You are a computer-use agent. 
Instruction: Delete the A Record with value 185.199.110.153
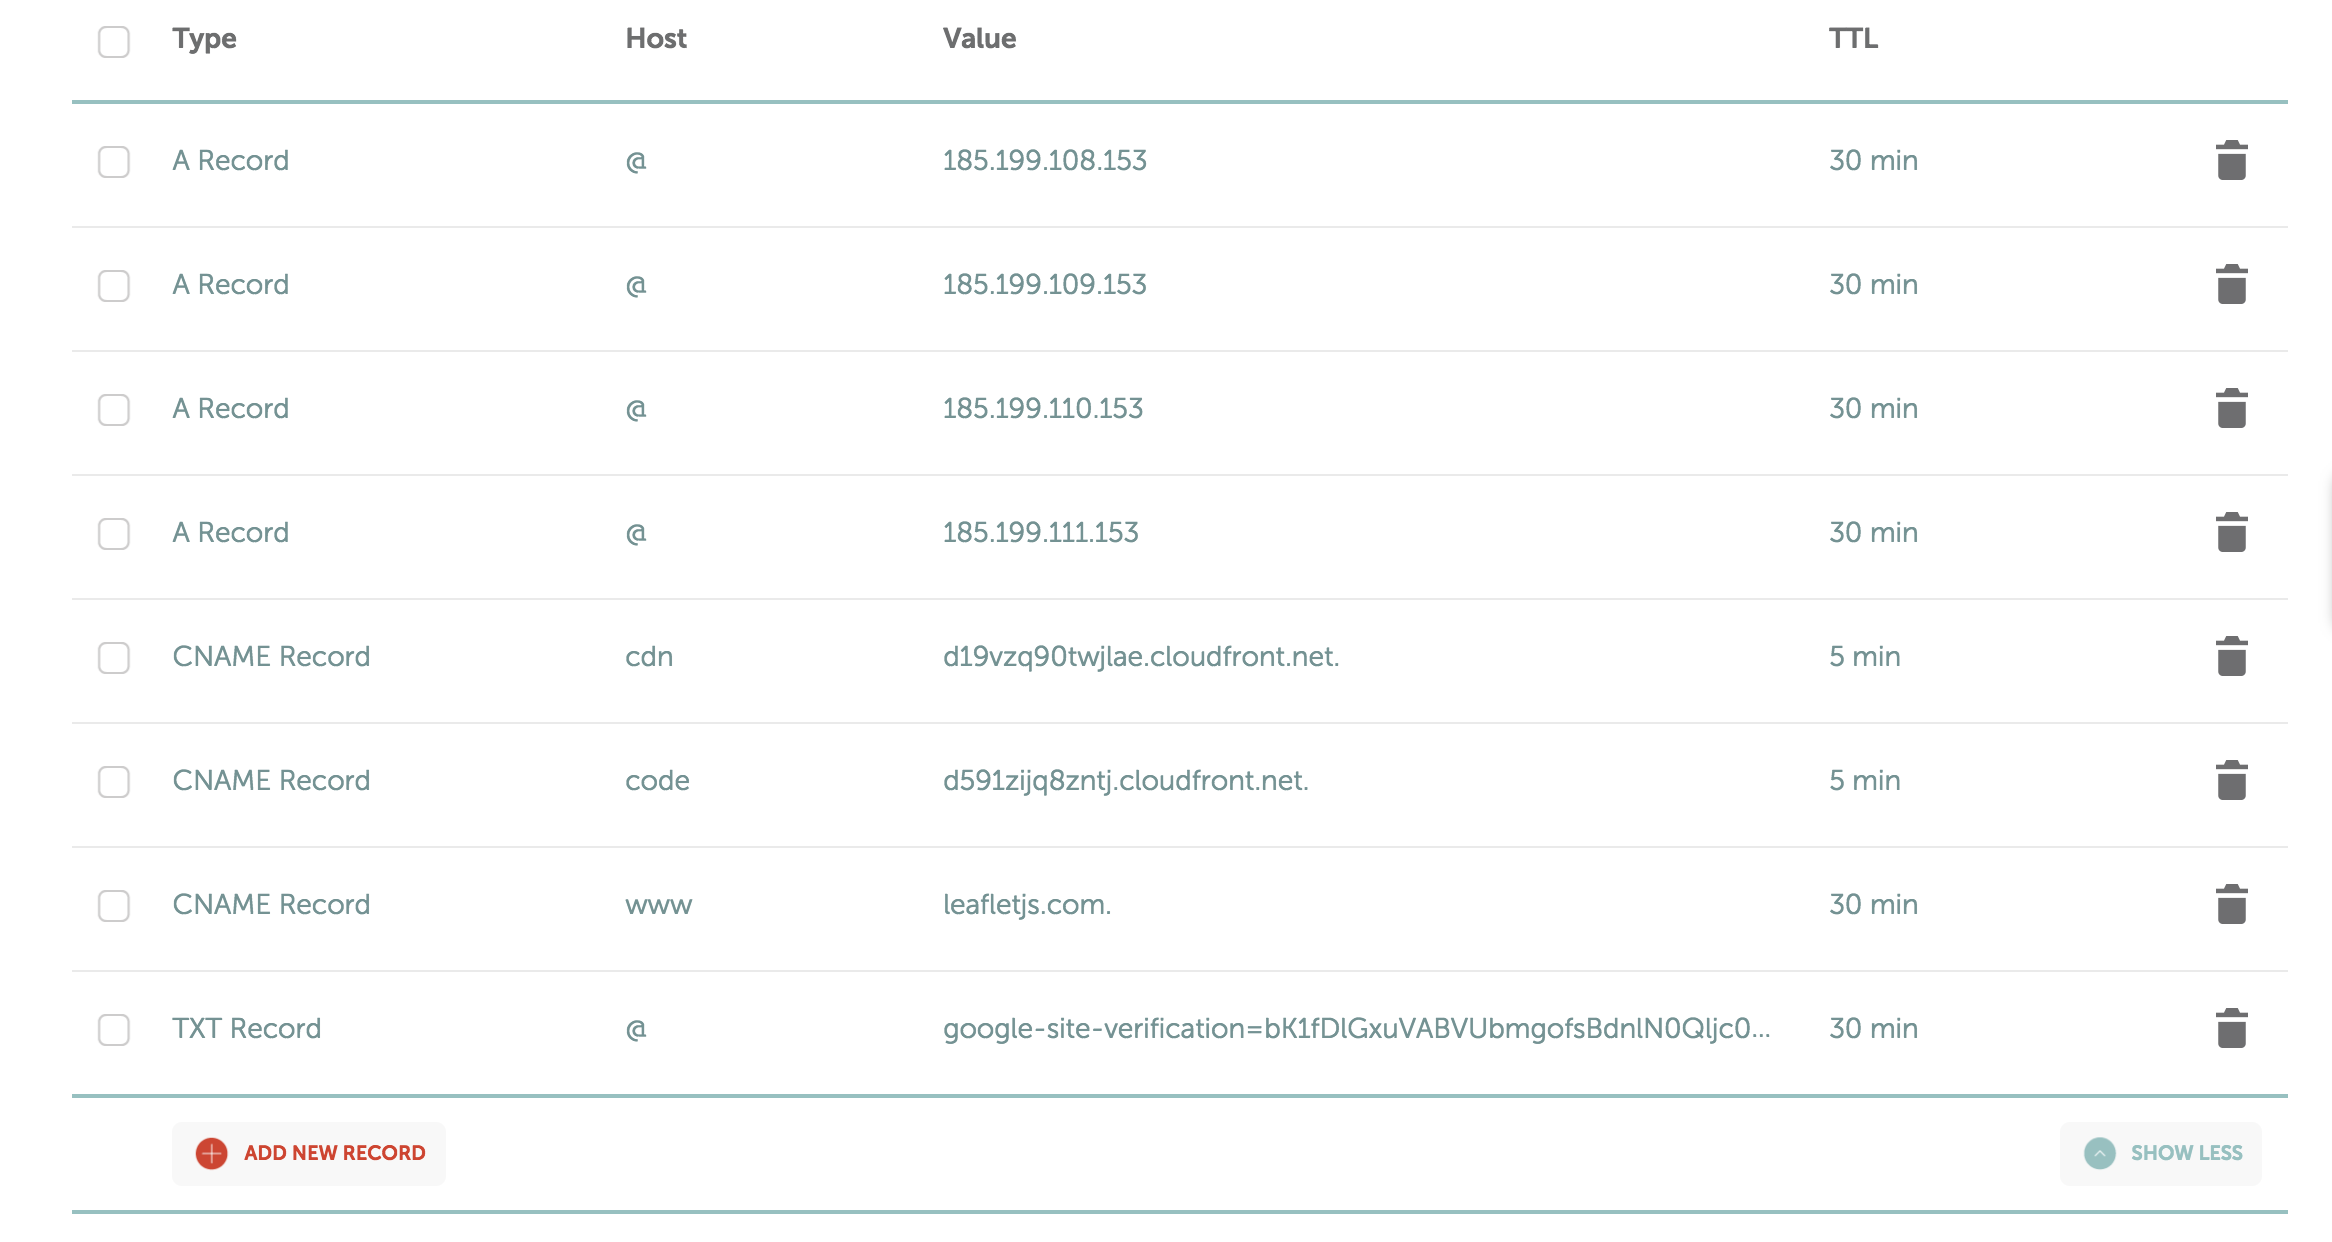[x=2230, y=408]
